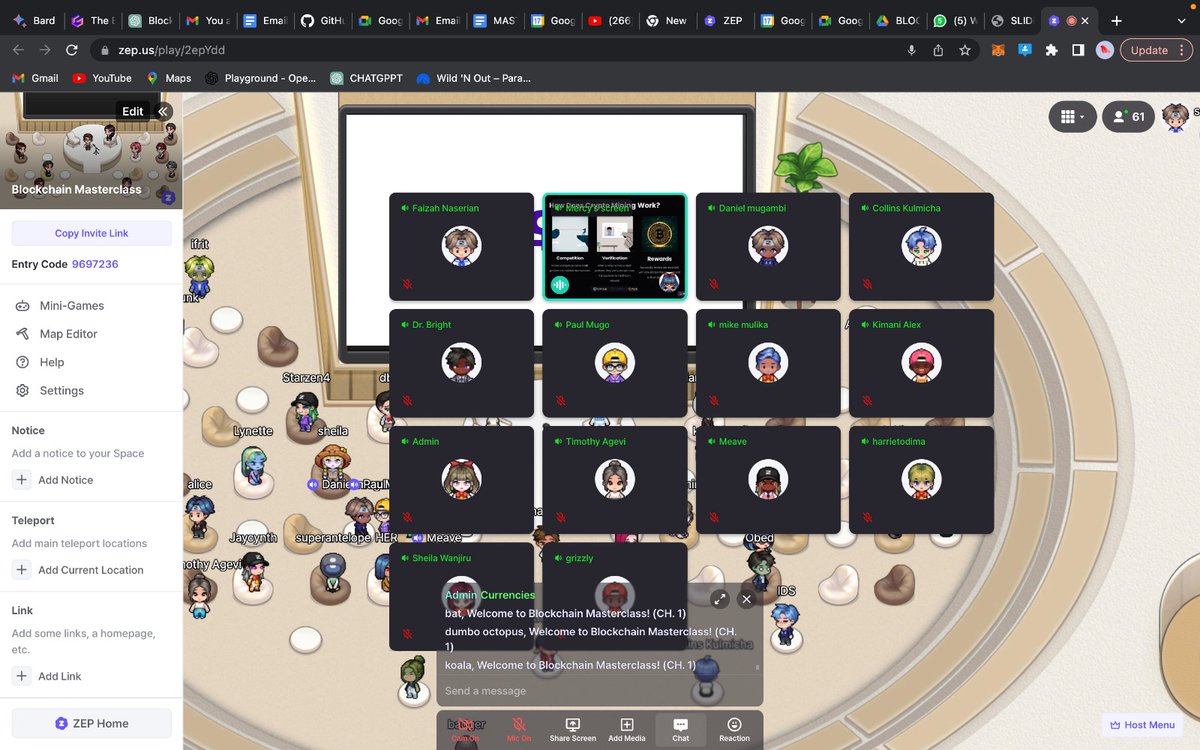Select the shared screen tile
Image resolution: width=1200 pixels, height=750 pixels.
[615, 246]
